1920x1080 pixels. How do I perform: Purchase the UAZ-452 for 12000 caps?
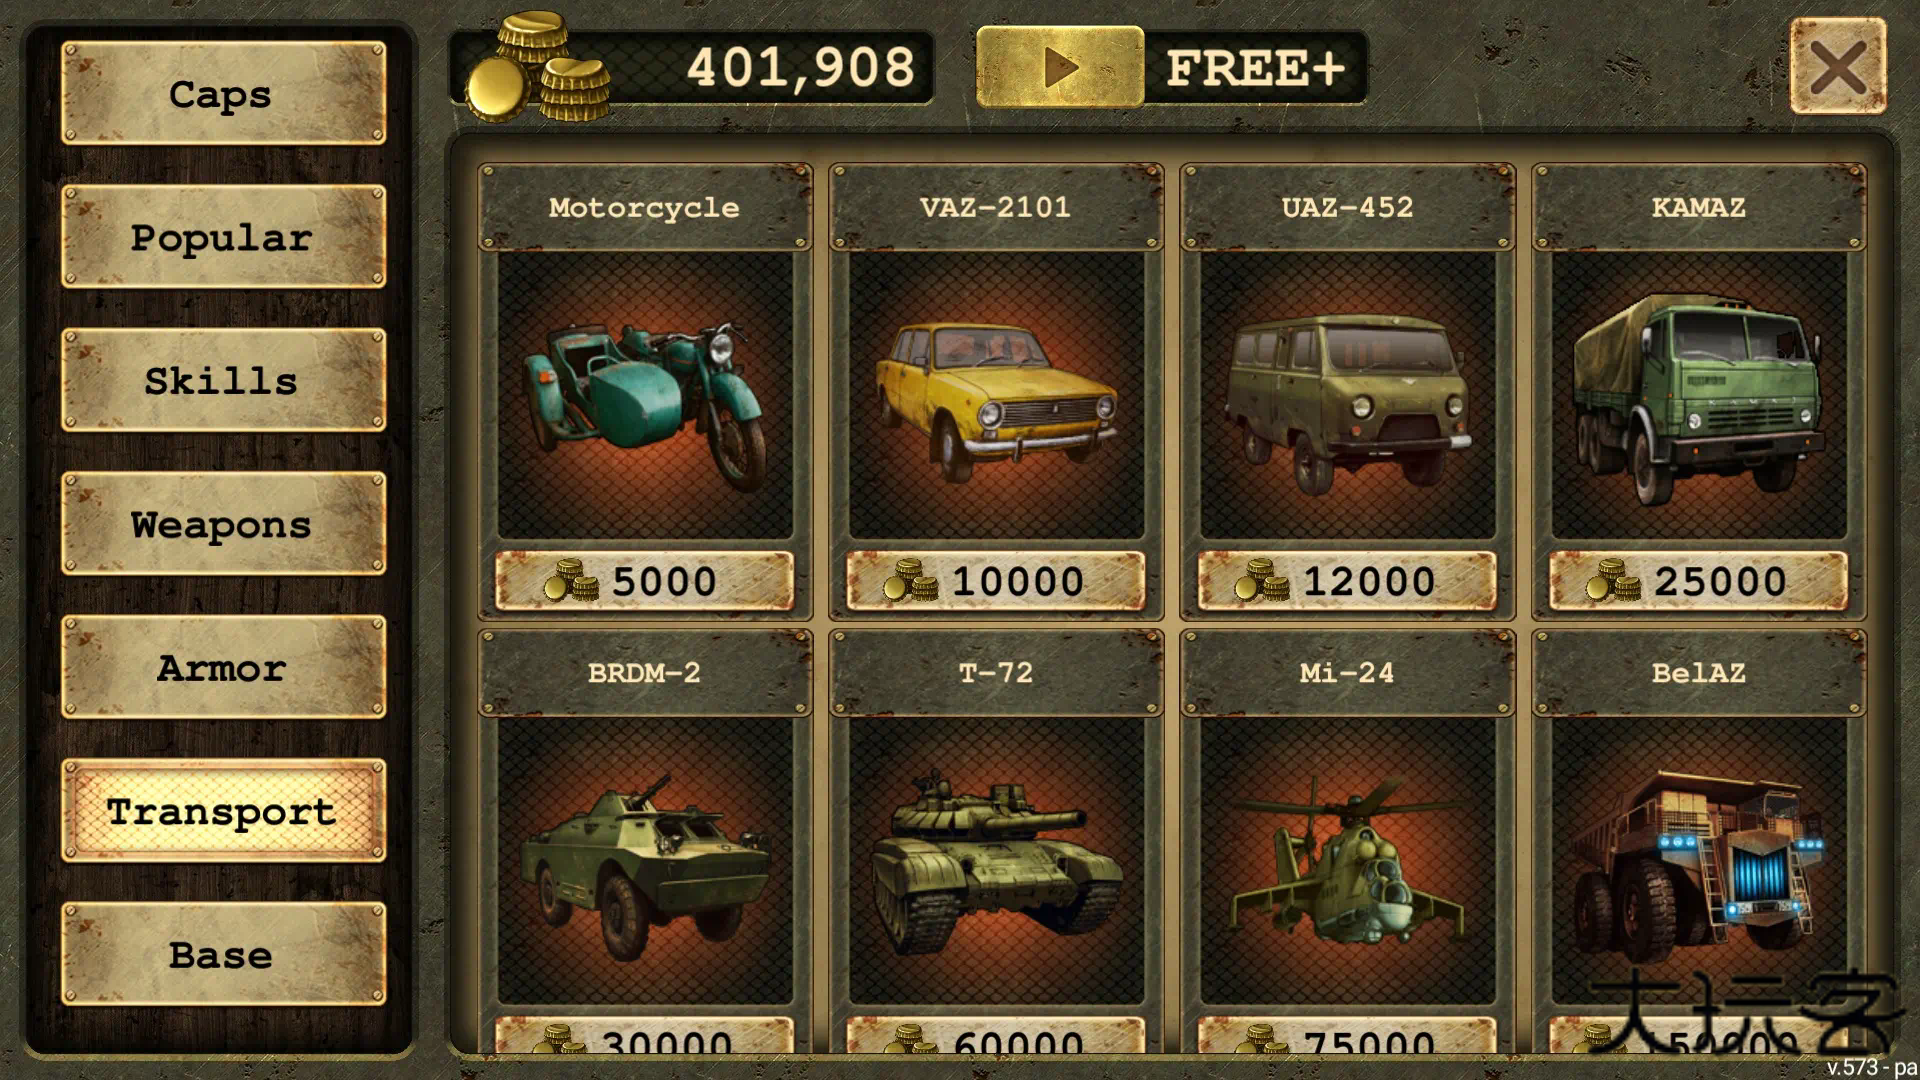[x=1348, y=581]
